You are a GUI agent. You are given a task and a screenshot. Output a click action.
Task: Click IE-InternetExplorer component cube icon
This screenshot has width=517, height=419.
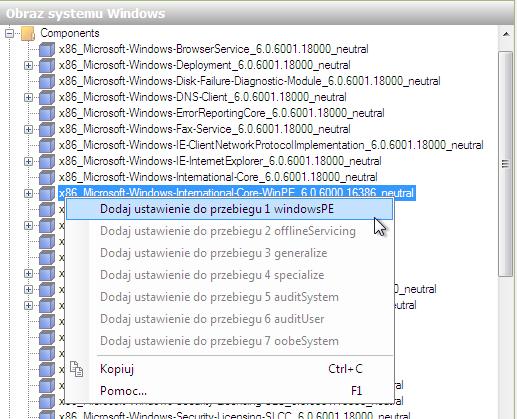click(47, 161)
